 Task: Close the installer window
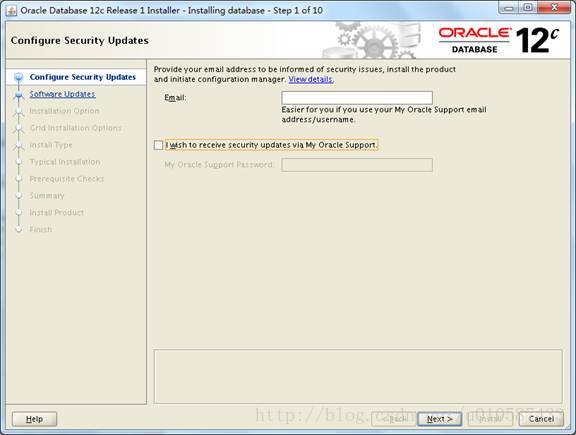tap(554, 8)
